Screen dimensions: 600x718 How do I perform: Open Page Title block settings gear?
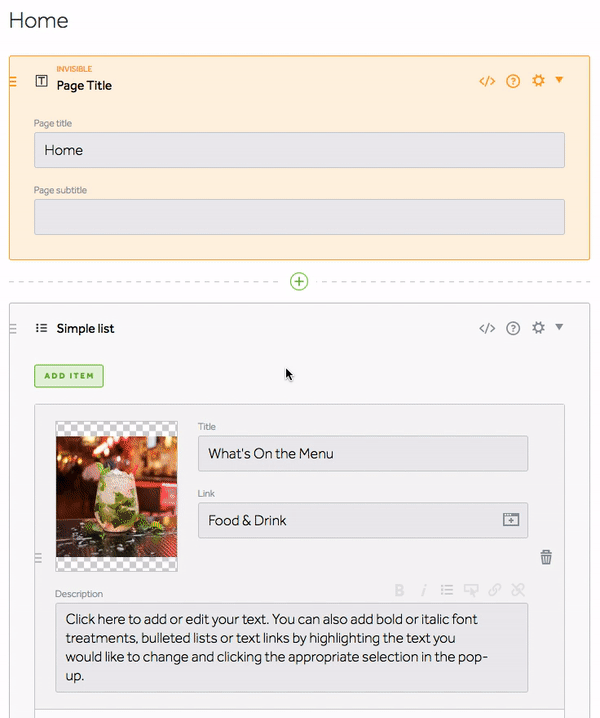tap(538, 81)
